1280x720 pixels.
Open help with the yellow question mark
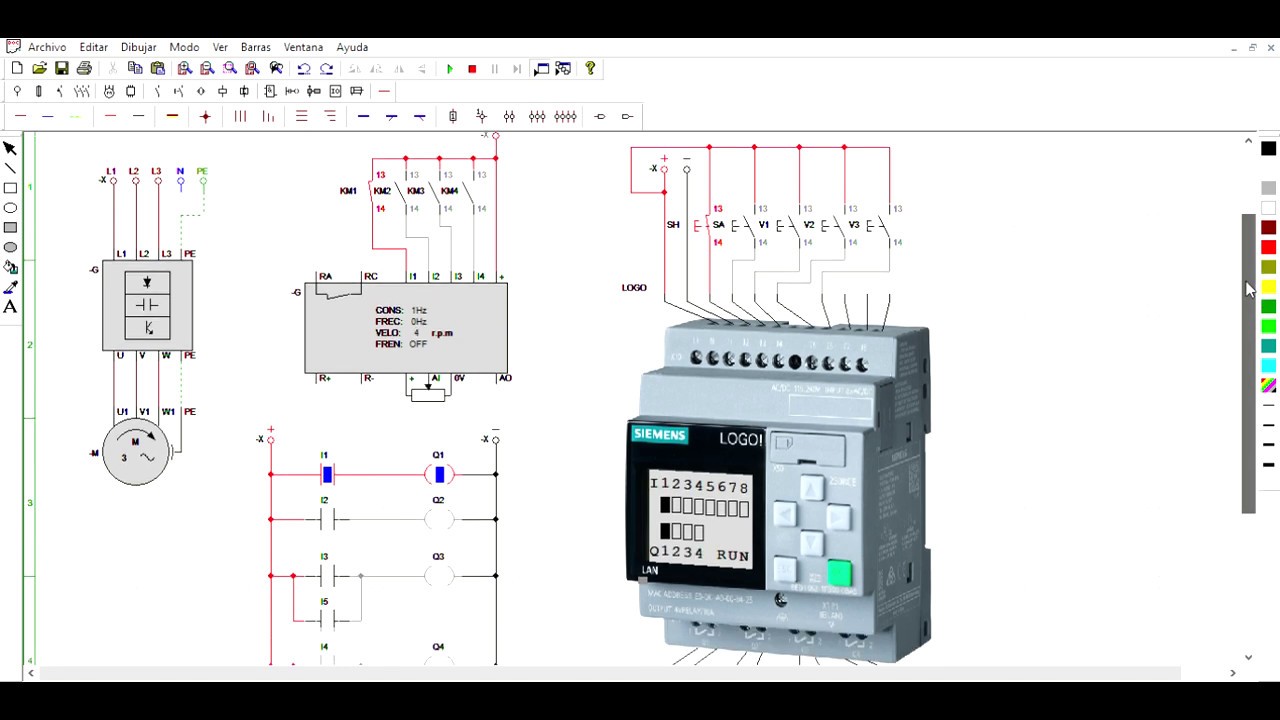590,69
